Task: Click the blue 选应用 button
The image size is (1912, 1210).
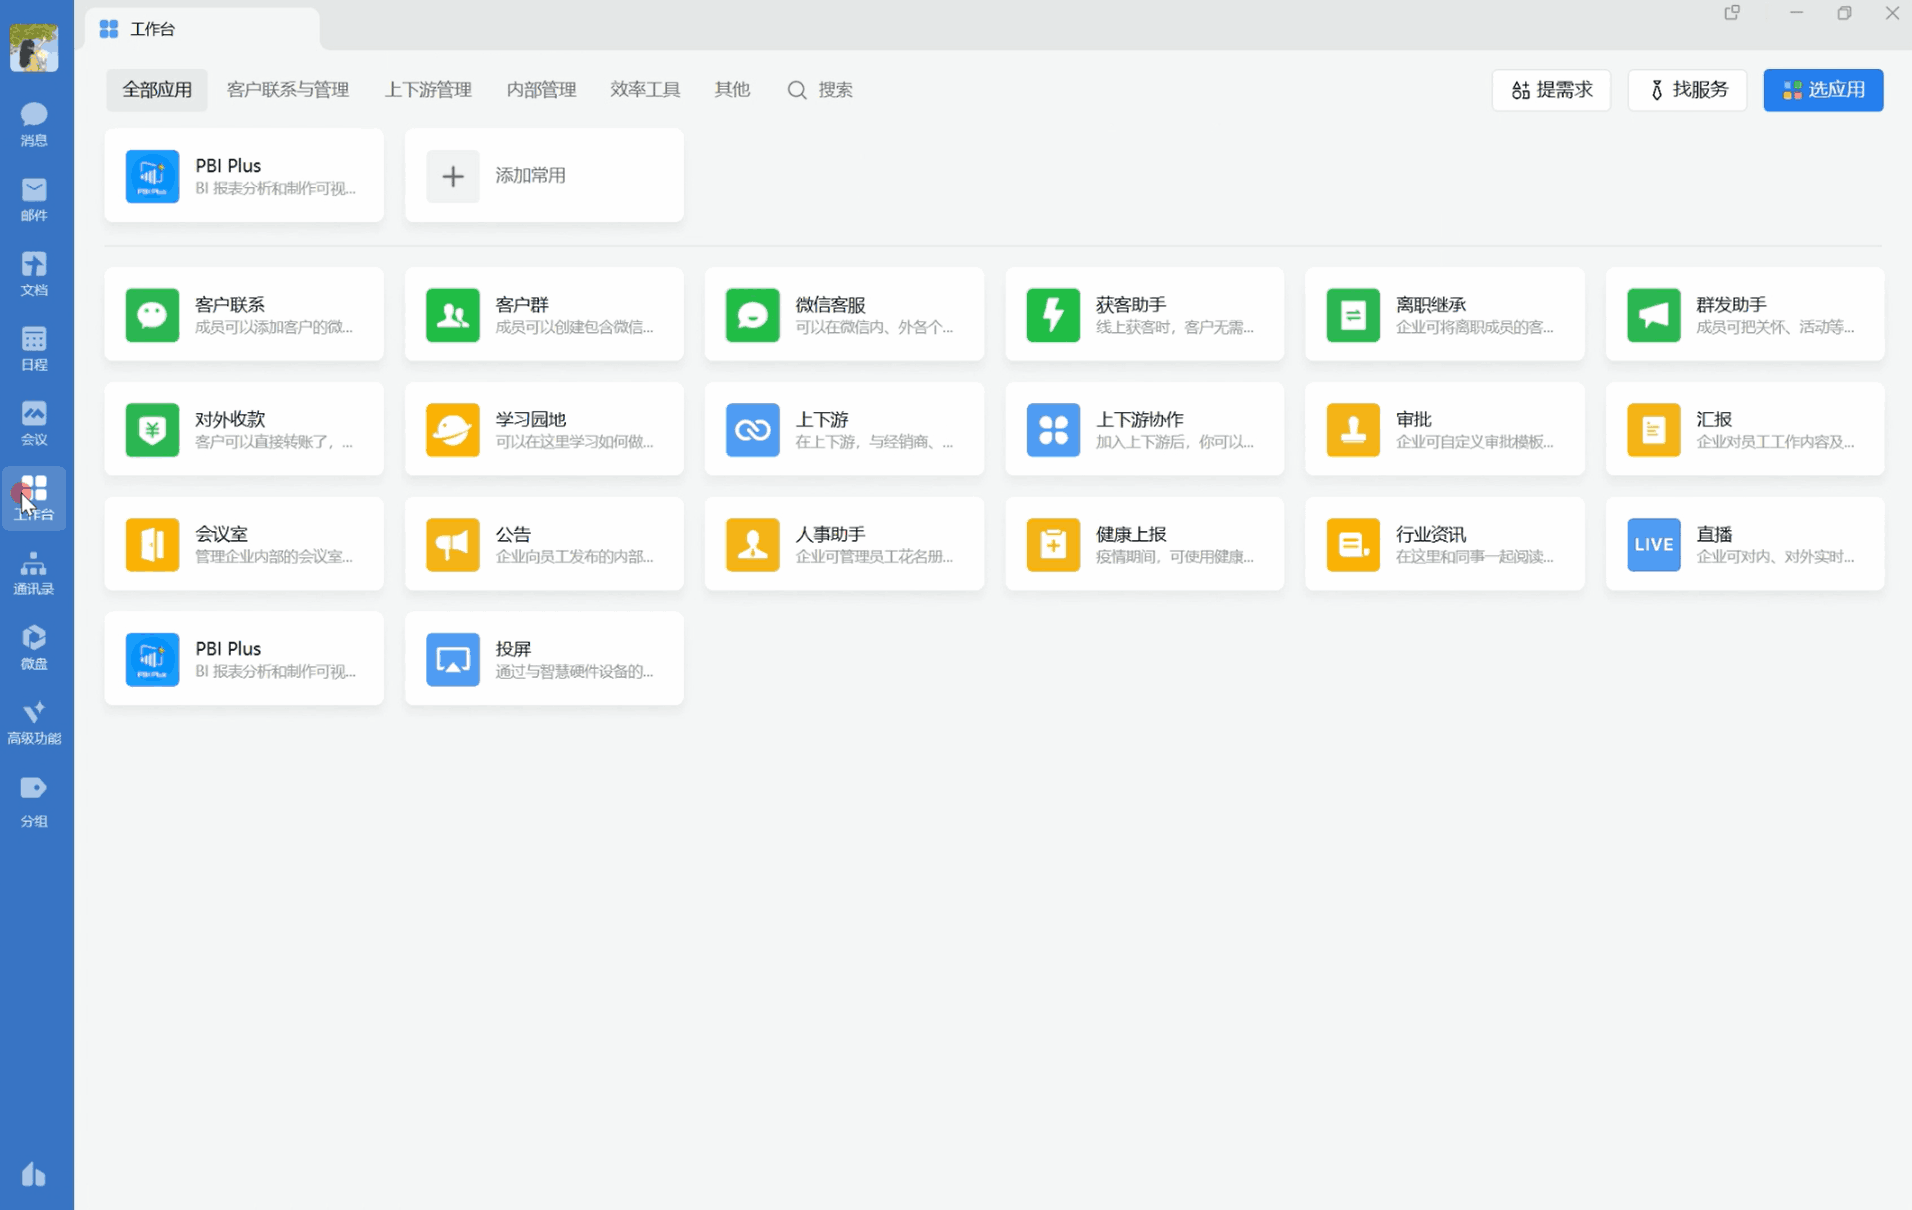Action: click(x=1823, y=90)
